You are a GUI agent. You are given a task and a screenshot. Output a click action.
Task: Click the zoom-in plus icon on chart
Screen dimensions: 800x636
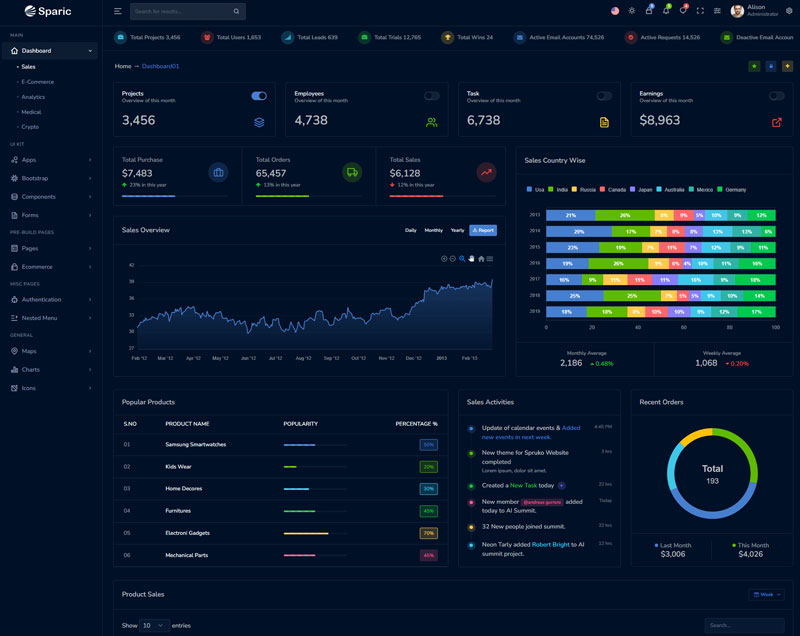pyautogui.click(x=444, y=259)
